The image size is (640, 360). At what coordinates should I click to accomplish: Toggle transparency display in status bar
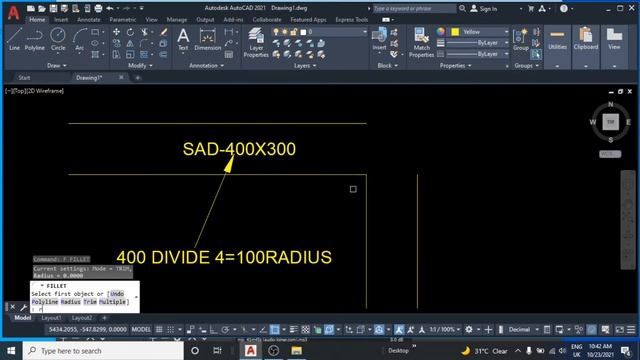tap(305, 329)
